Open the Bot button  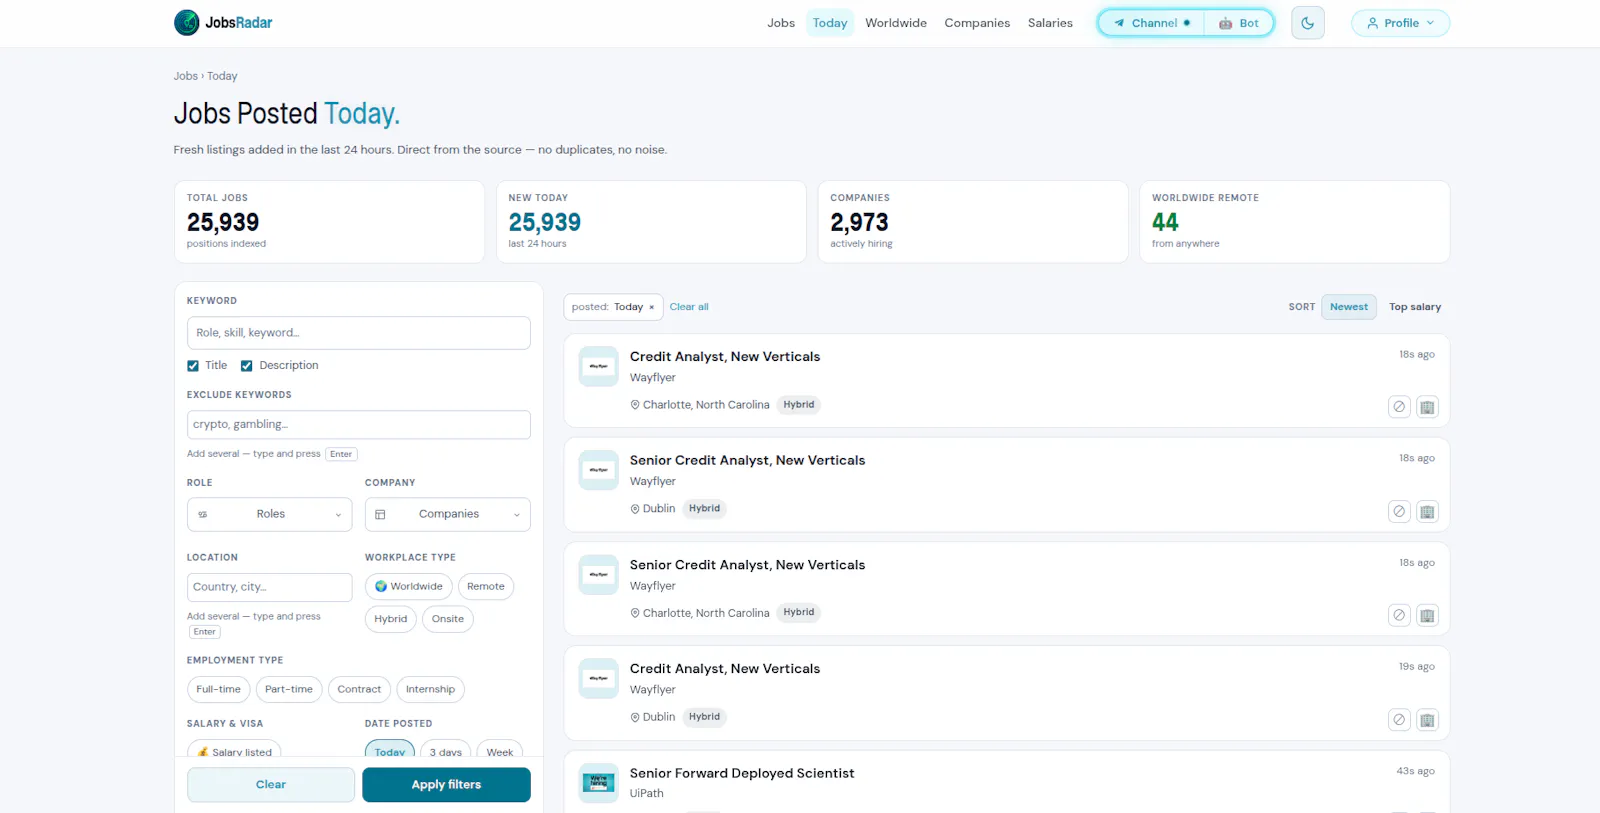click(x=1238, y=23)
